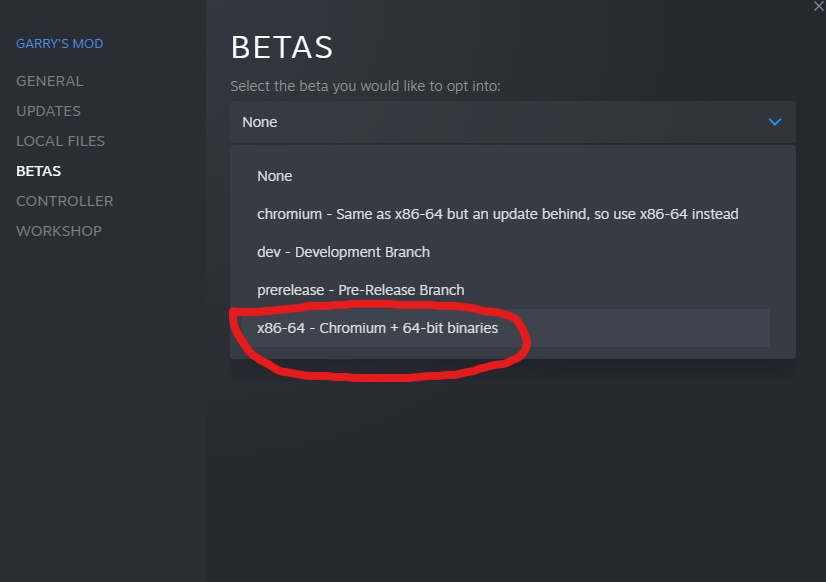Screen dimensions: 826x582
Task: Choose the chromium beta branch option
Action: point(497,214)
